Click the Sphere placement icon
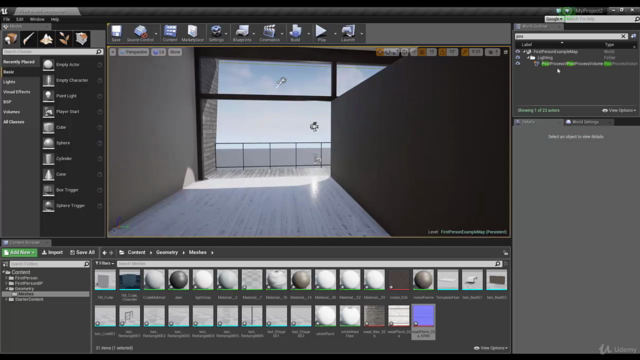Image resolution: width=640 pixels, height=360 pixels. (x=49, y=143)
